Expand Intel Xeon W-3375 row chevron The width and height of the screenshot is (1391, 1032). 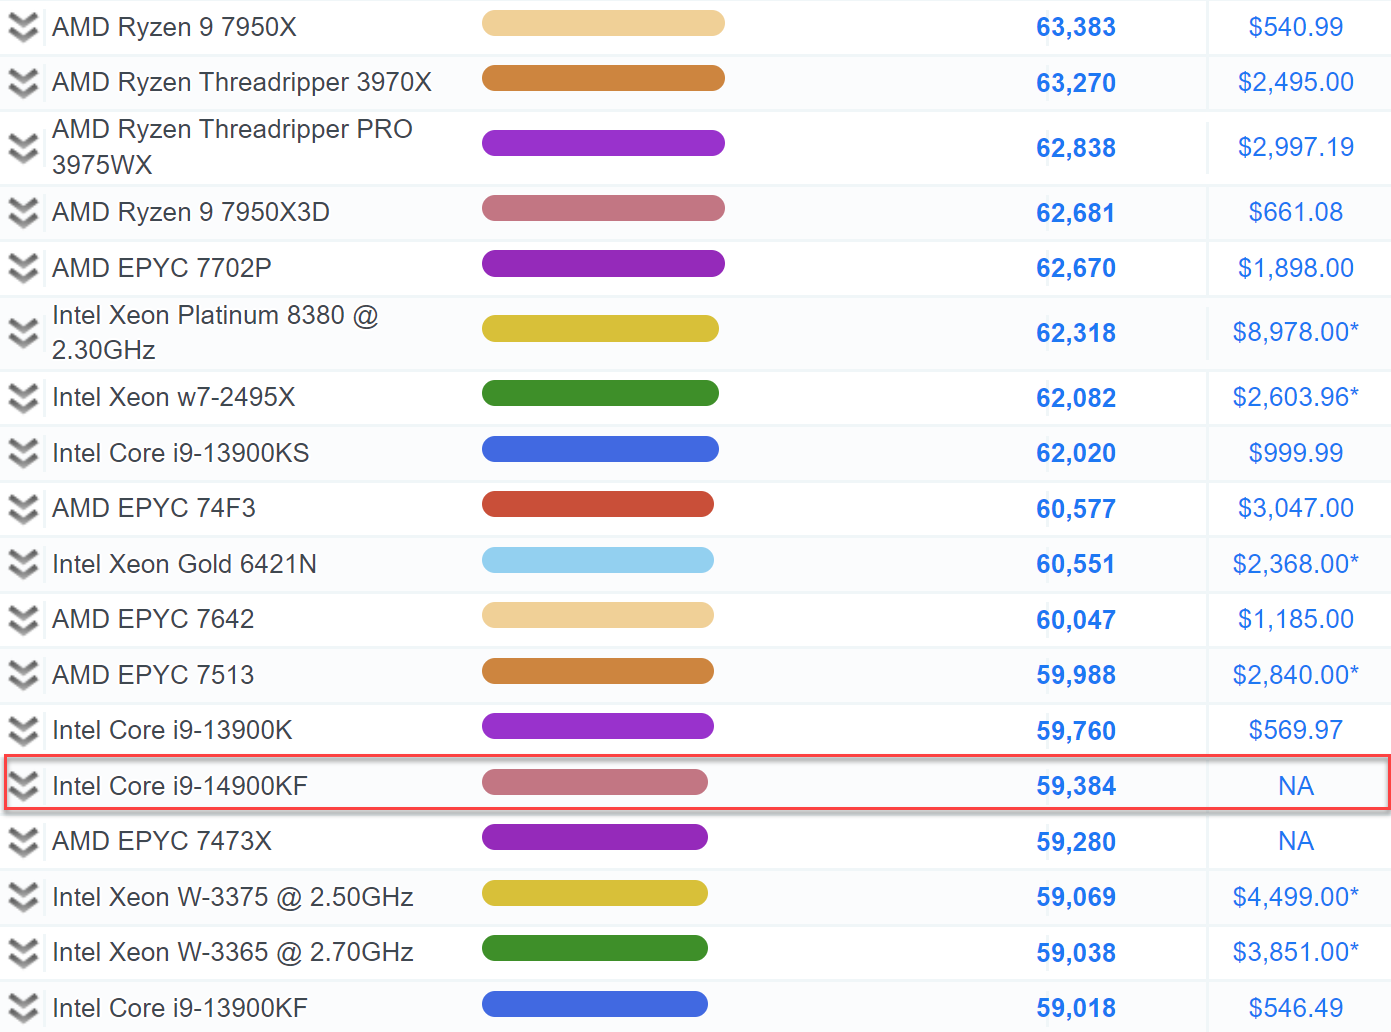pos(23,897)
